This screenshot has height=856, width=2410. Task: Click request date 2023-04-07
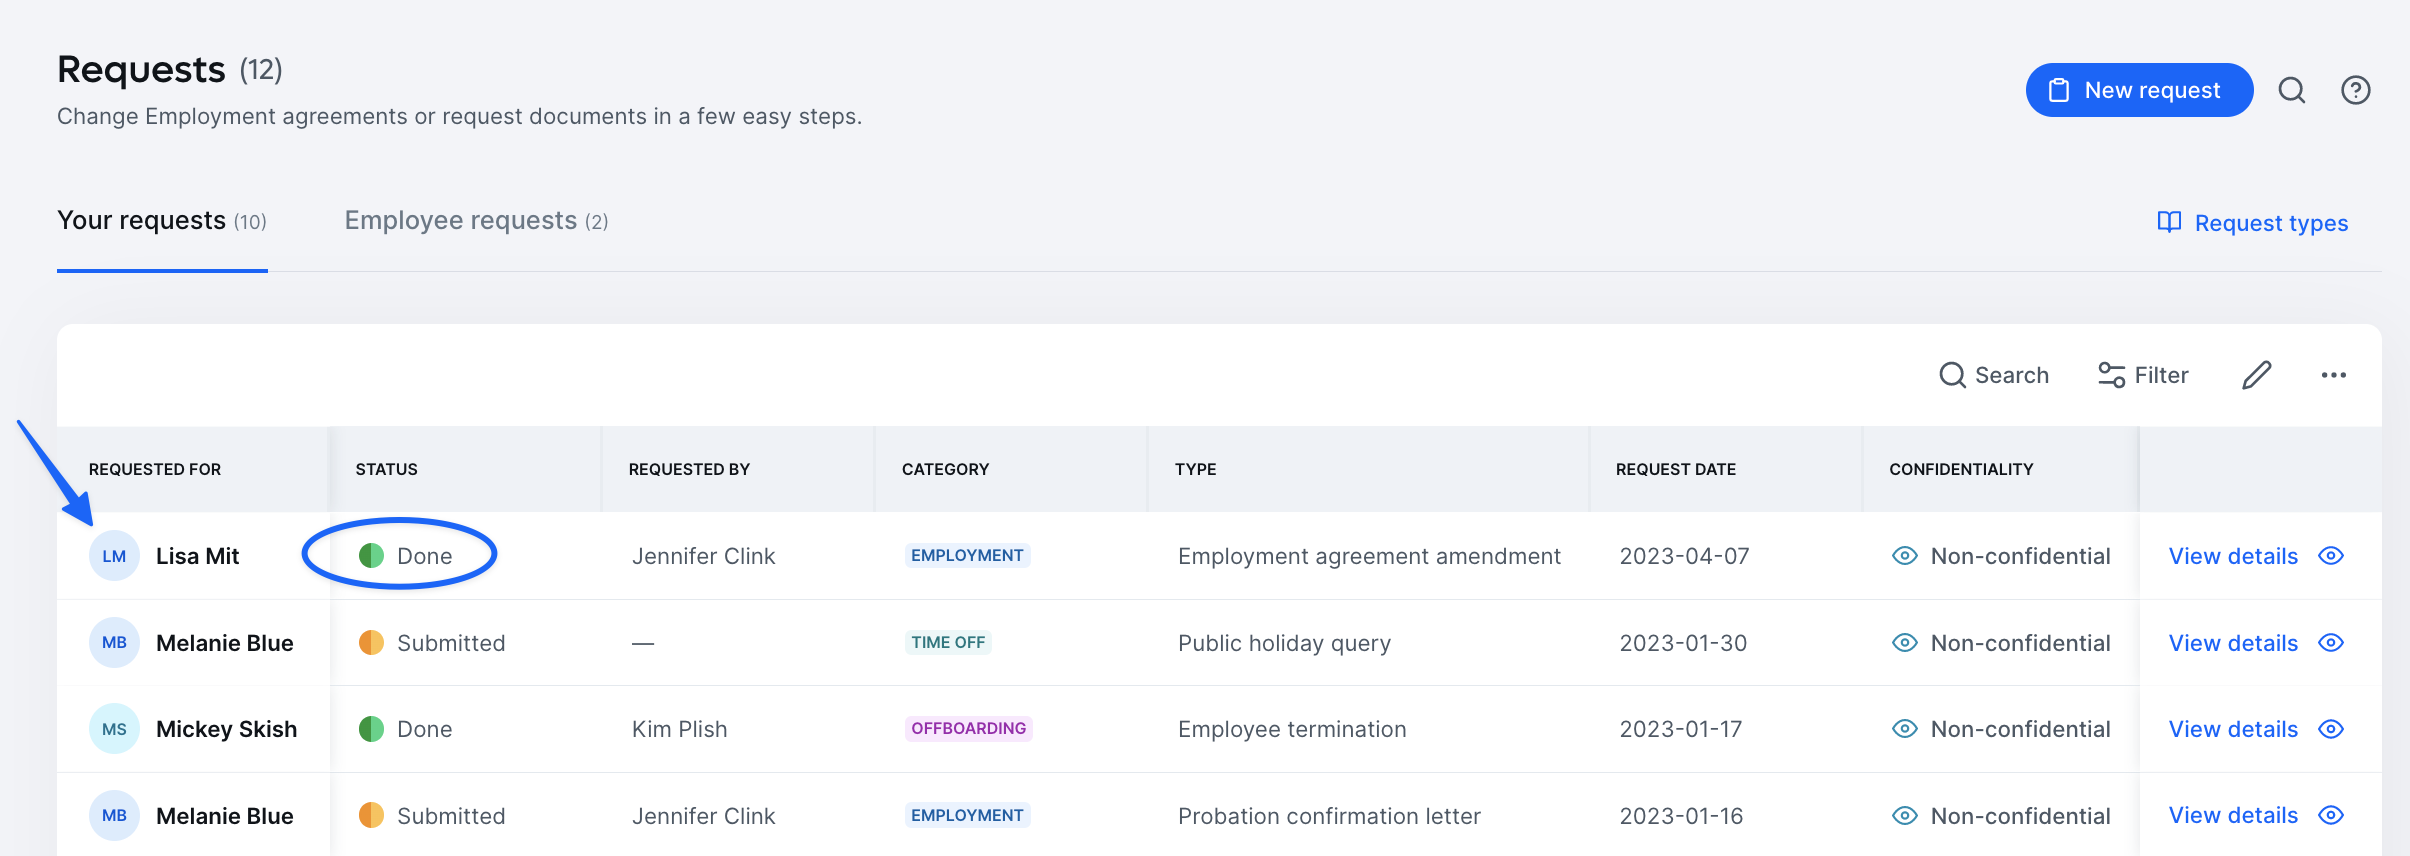click(x=1684, y=556)
